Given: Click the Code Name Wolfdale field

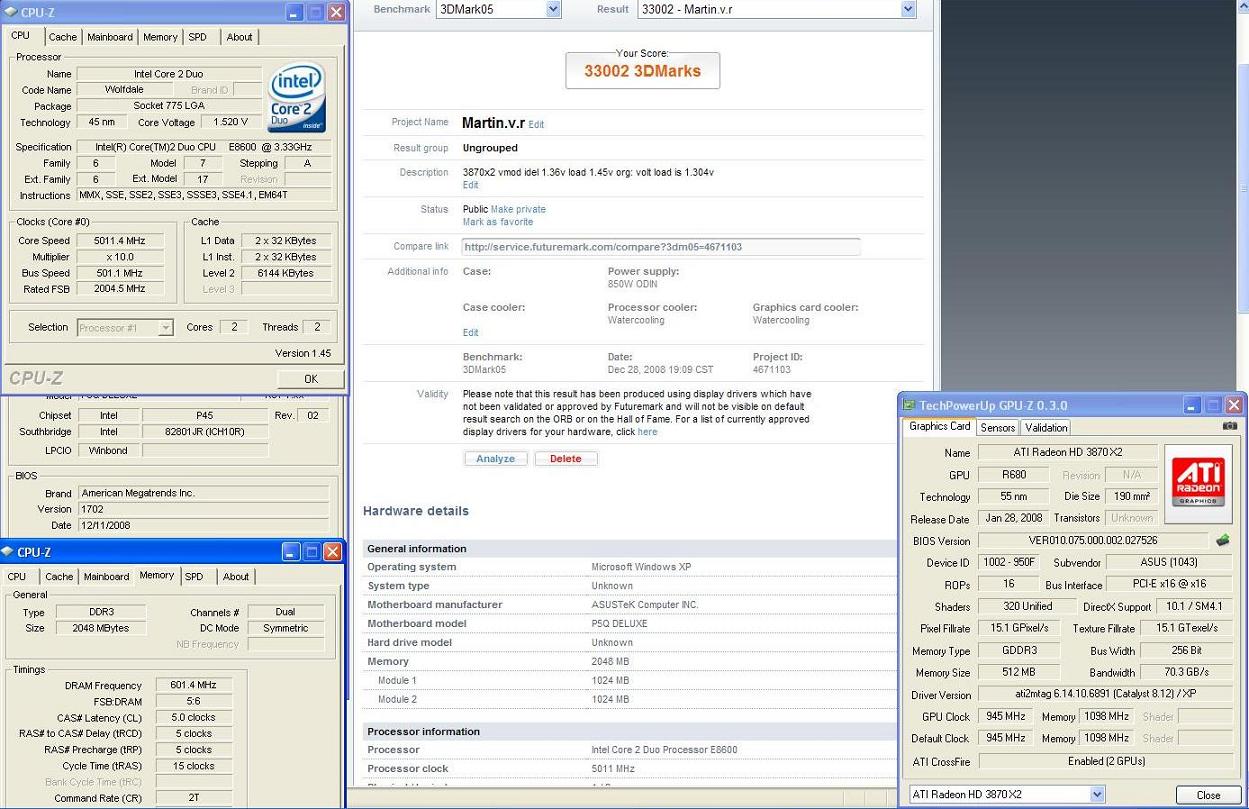Looking at the screenshot, I should tap(124, 90).
